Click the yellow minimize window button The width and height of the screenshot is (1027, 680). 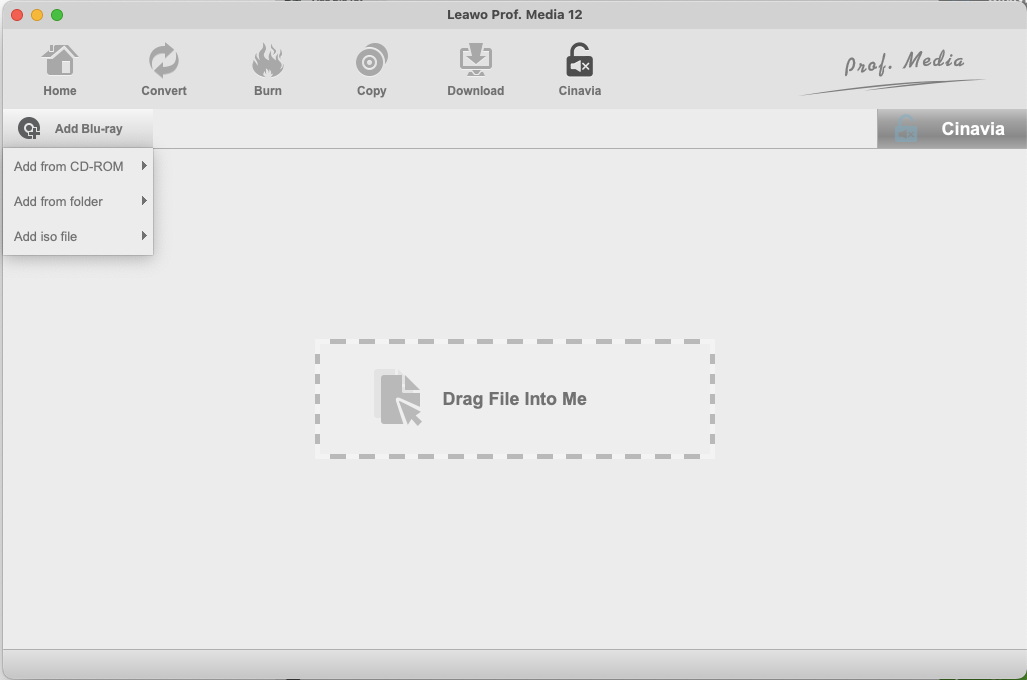pyautogui.click(x=37, y=15)
